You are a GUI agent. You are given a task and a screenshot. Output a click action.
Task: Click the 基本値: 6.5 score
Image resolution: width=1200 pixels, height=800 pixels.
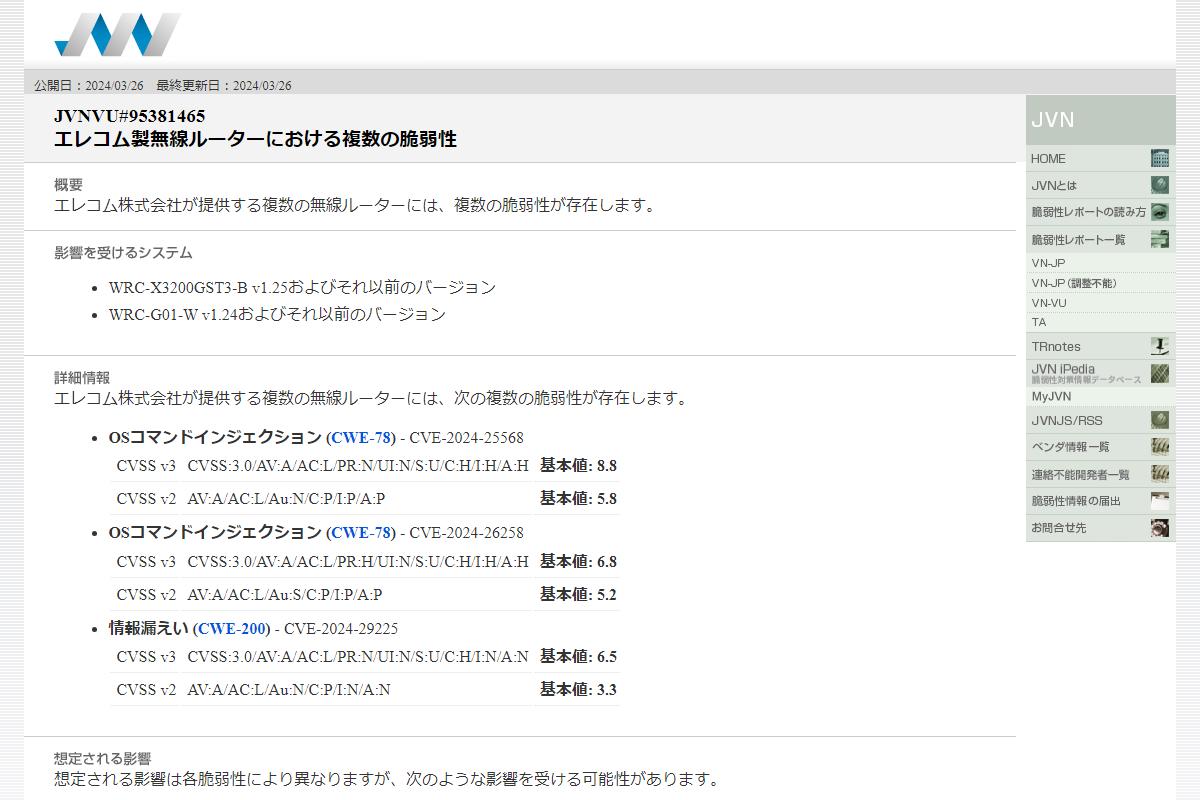(x=578, y=657)
